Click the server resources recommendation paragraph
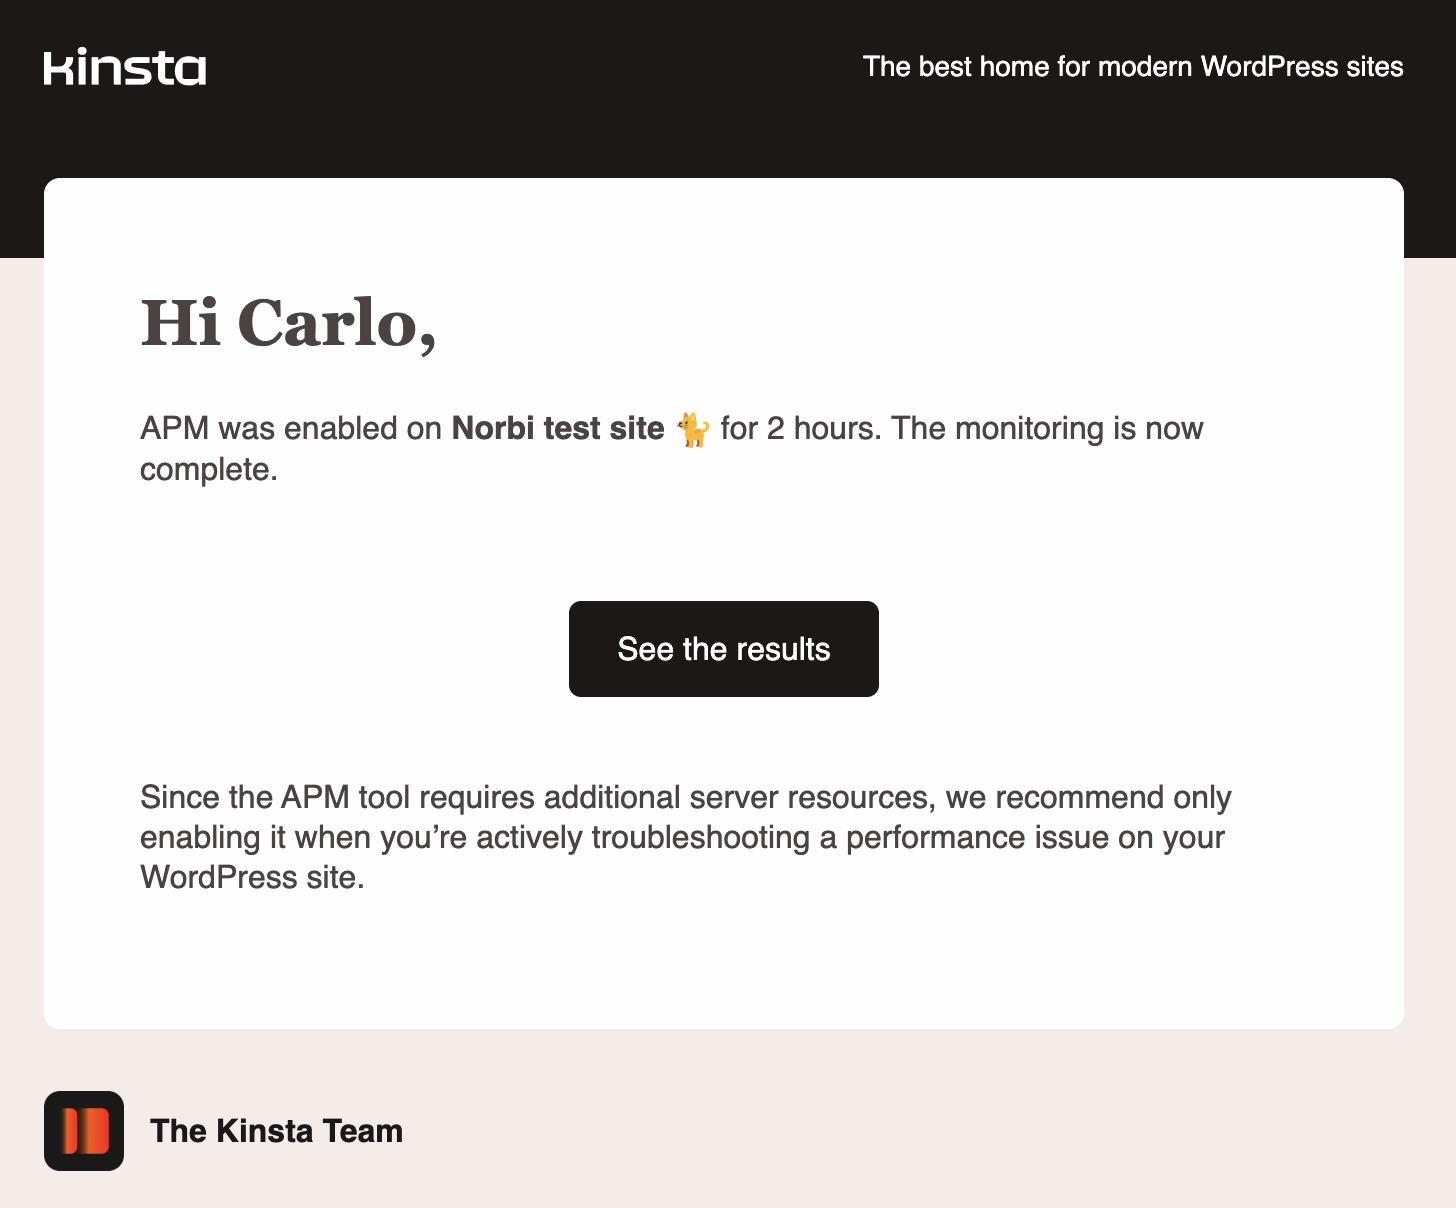 tap(685, 837)
